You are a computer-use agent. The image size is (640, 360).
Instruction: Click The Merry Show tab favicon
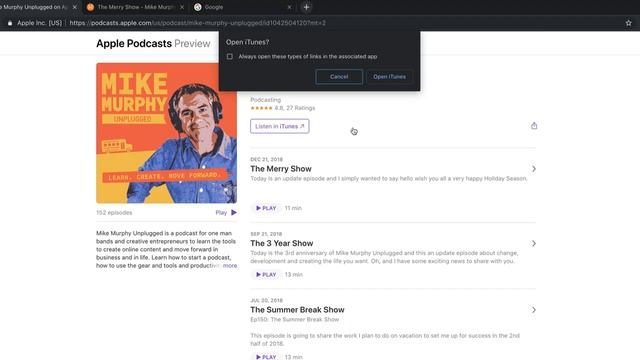point(91,7)
